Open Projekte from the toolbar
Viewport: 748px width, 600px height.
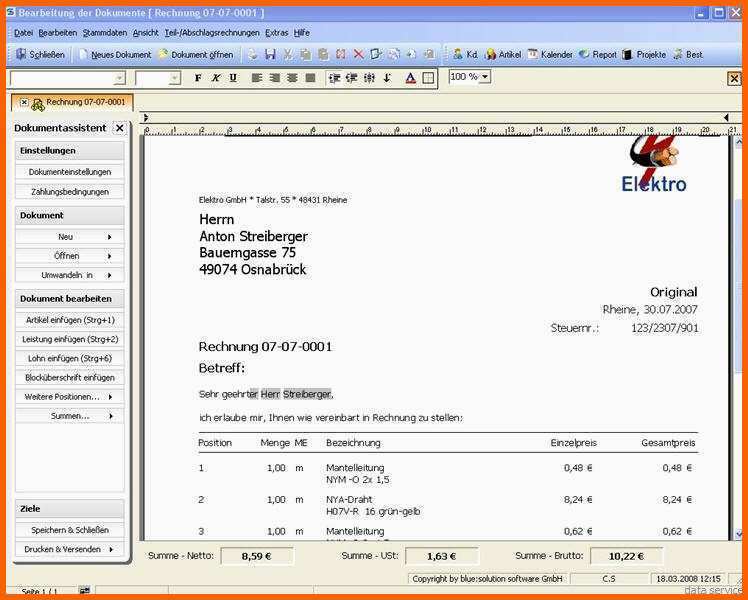click(644, 54)
